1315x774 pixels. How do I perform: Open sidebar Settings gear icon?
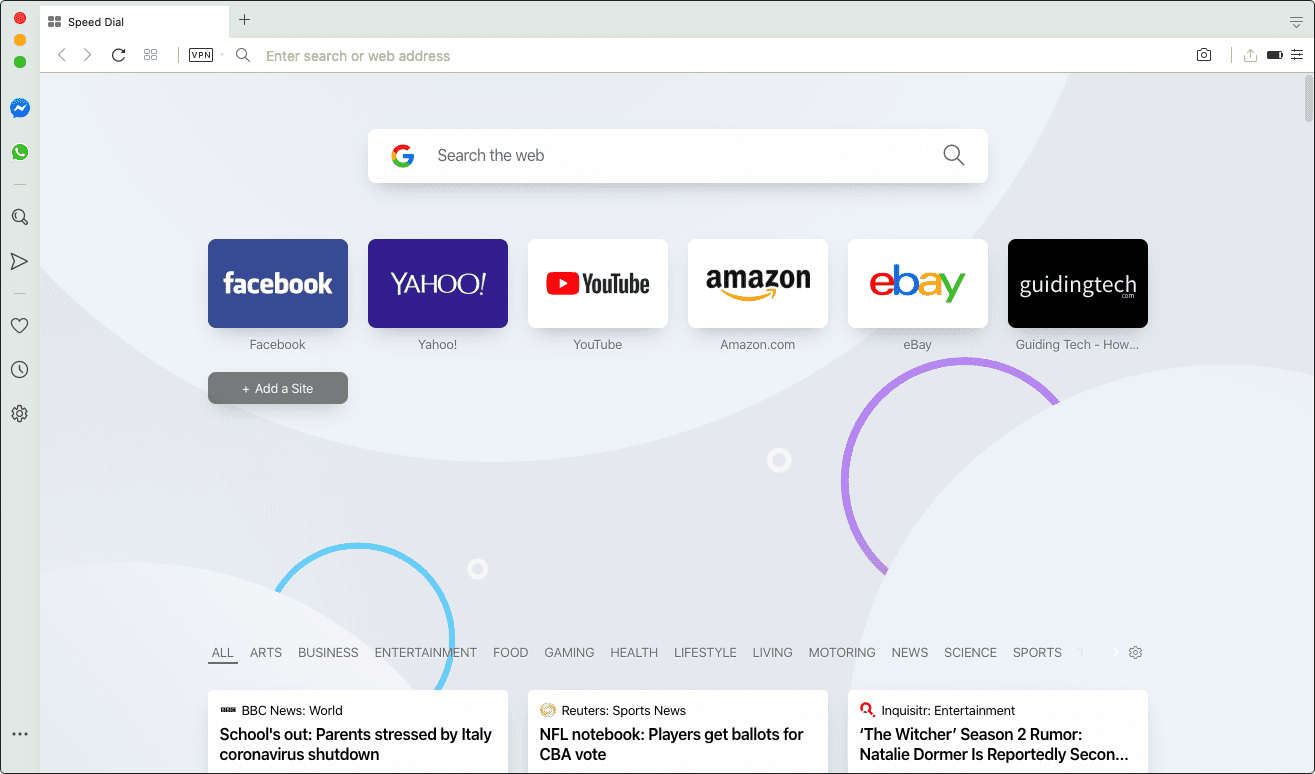click(19, 414)
